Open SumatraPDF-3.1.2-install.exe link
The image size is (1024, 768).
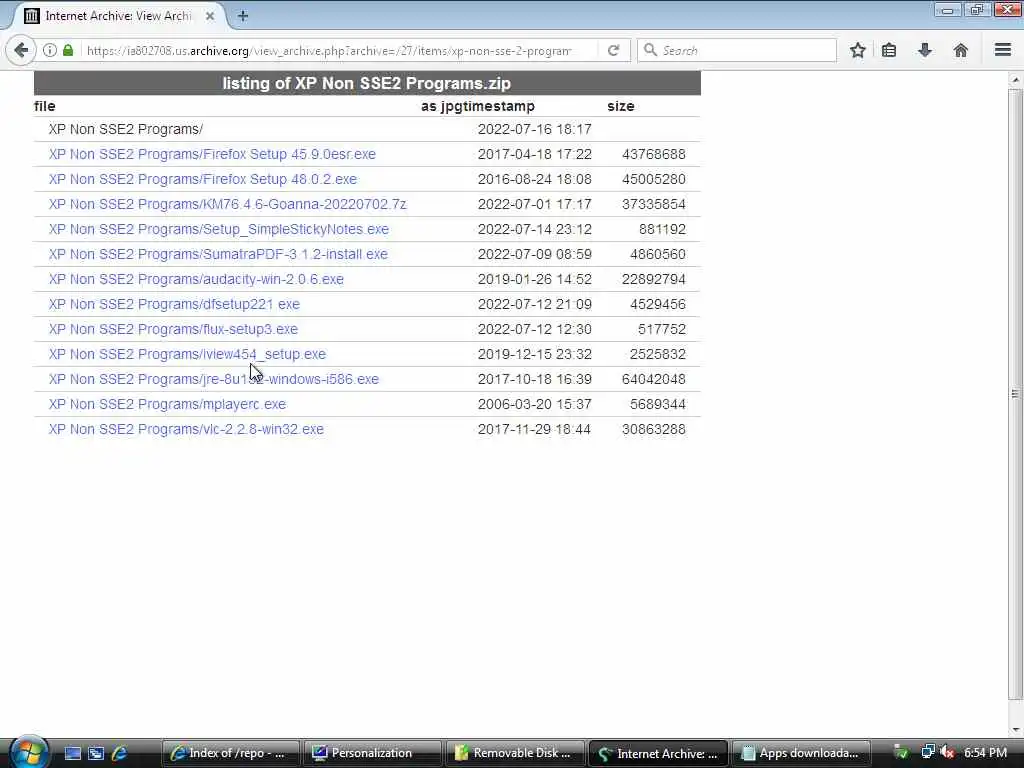218,254
